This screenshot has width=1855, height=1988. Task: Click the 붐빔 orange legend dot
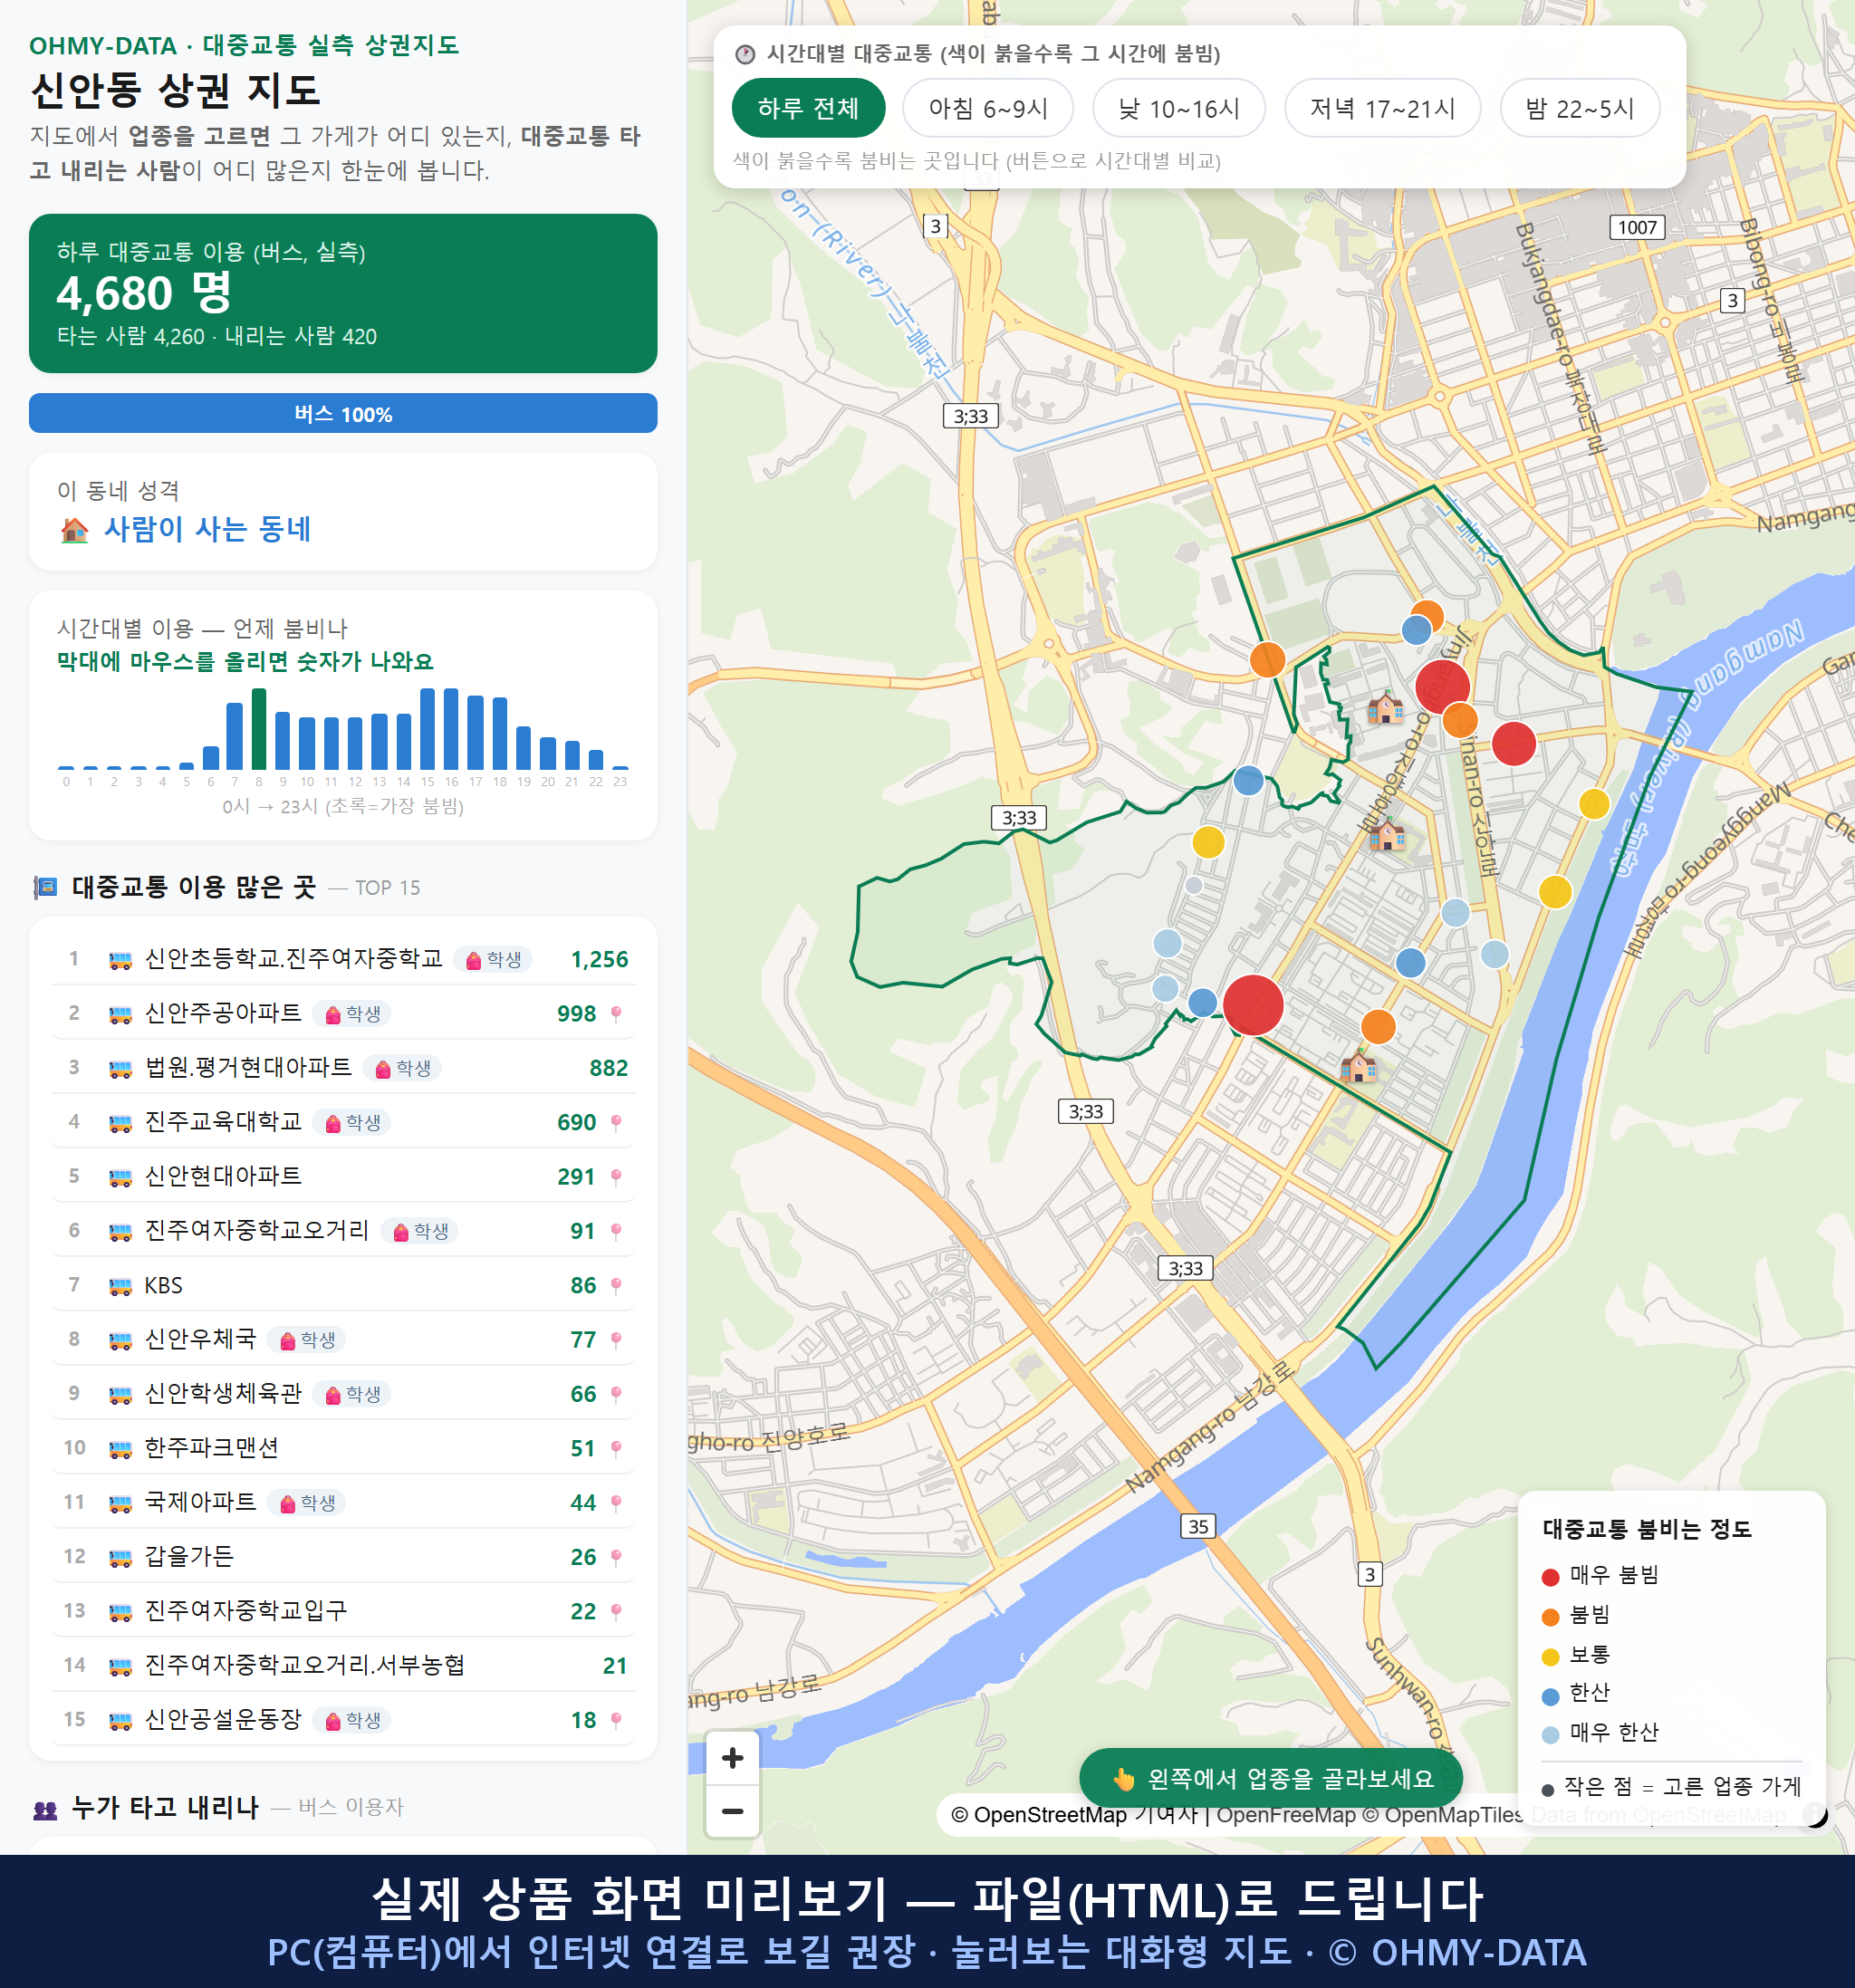(1551, 1617)
